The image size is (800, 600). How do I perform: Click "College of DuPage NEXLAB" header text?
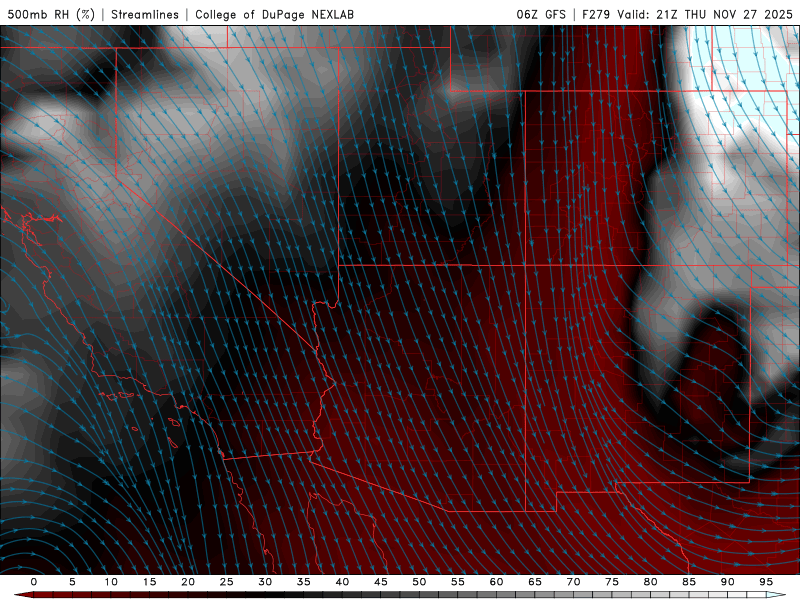pos(274,14)
